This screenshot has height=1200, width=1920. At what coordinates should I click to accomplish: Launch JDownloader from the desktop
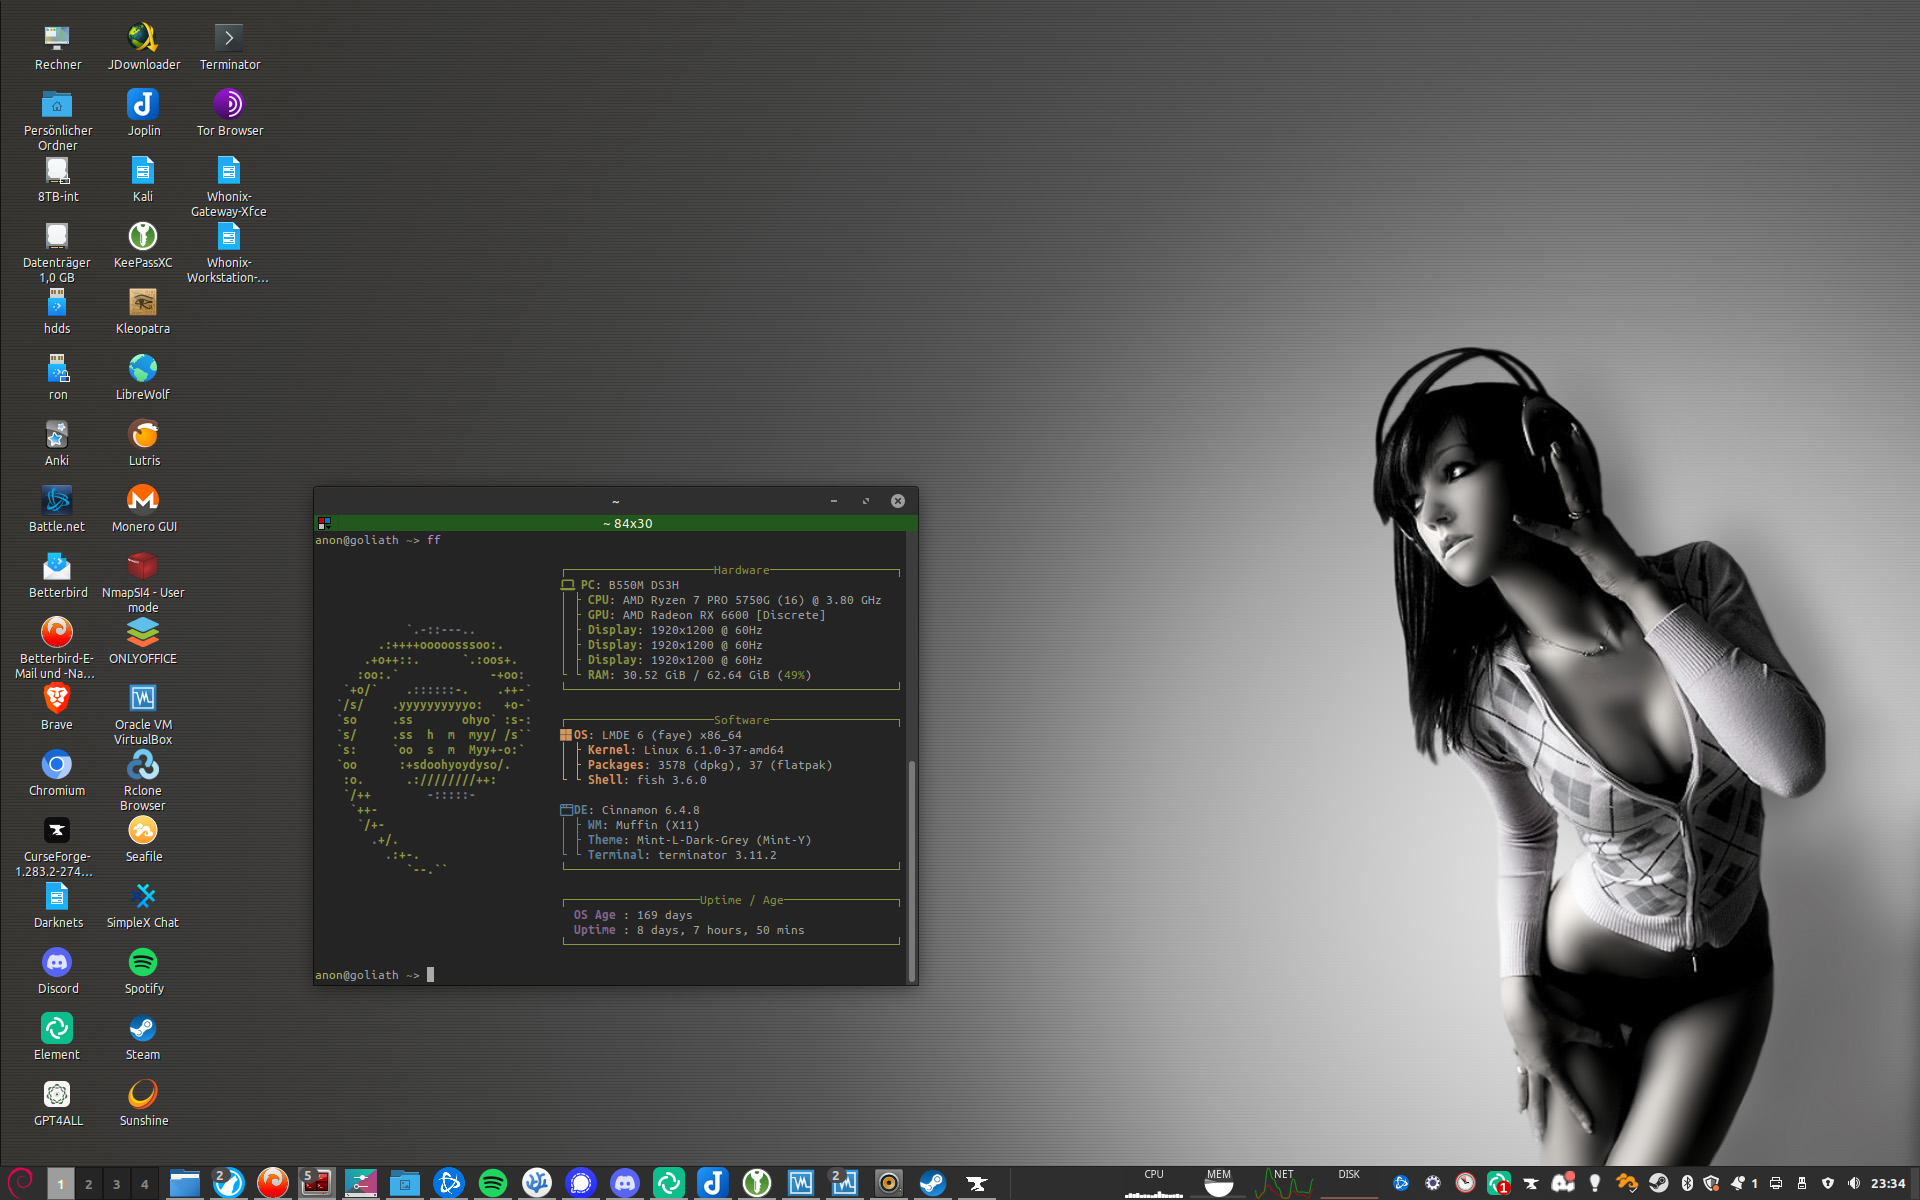(143, 48)
